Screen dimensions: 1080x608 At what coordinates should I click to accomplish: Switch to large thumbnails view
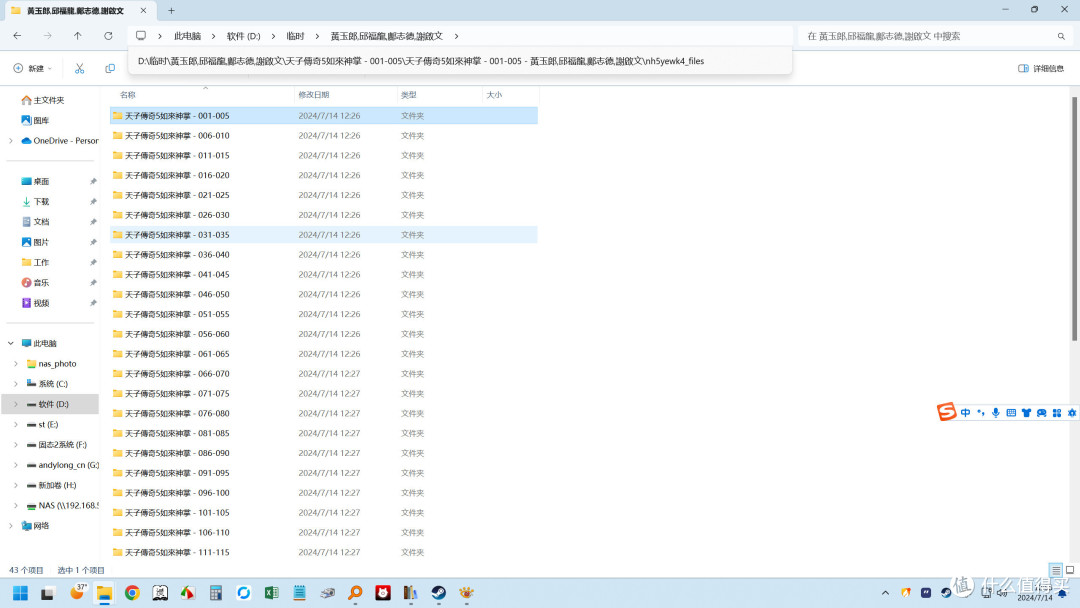click(1070, 570)
